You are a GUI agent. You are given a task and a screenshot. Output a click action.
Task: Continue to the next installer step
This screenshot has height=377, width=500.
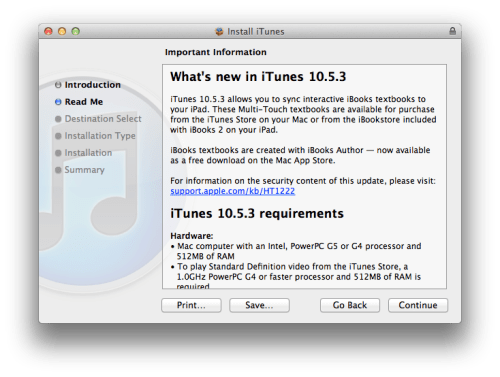tap(418, 305)
